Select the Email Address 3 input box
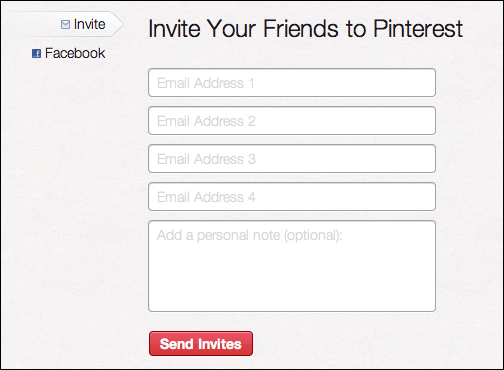The image size is (504, 370). [x=292, y=159]
